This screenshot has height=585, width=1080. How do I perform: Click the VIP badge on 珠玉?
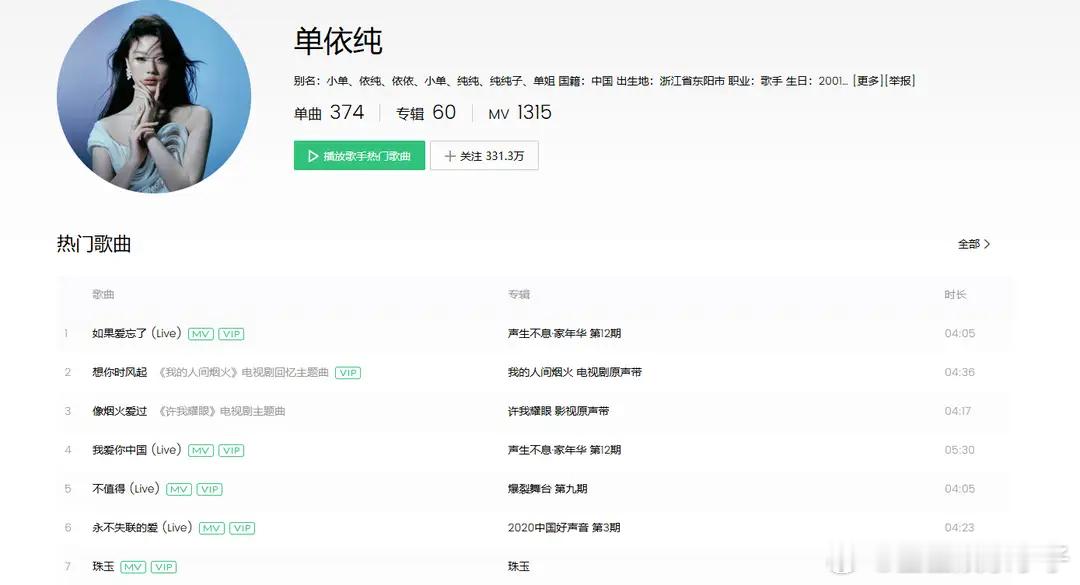[164, 567]
